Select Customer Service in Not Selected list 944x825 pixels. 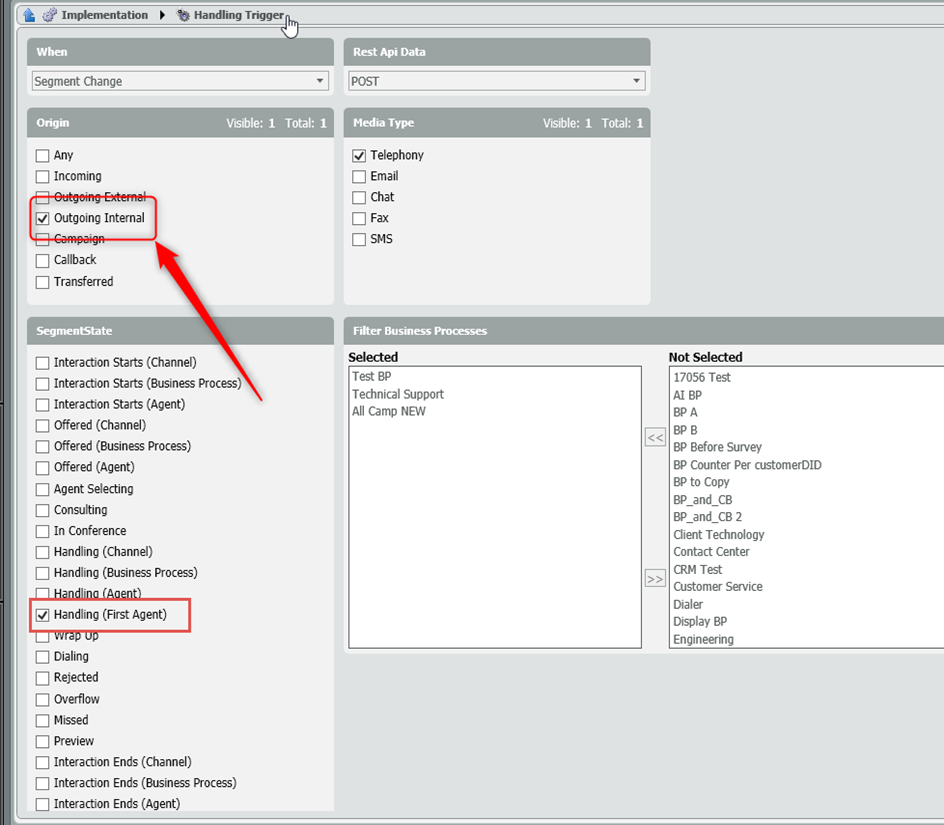point(717,587)
